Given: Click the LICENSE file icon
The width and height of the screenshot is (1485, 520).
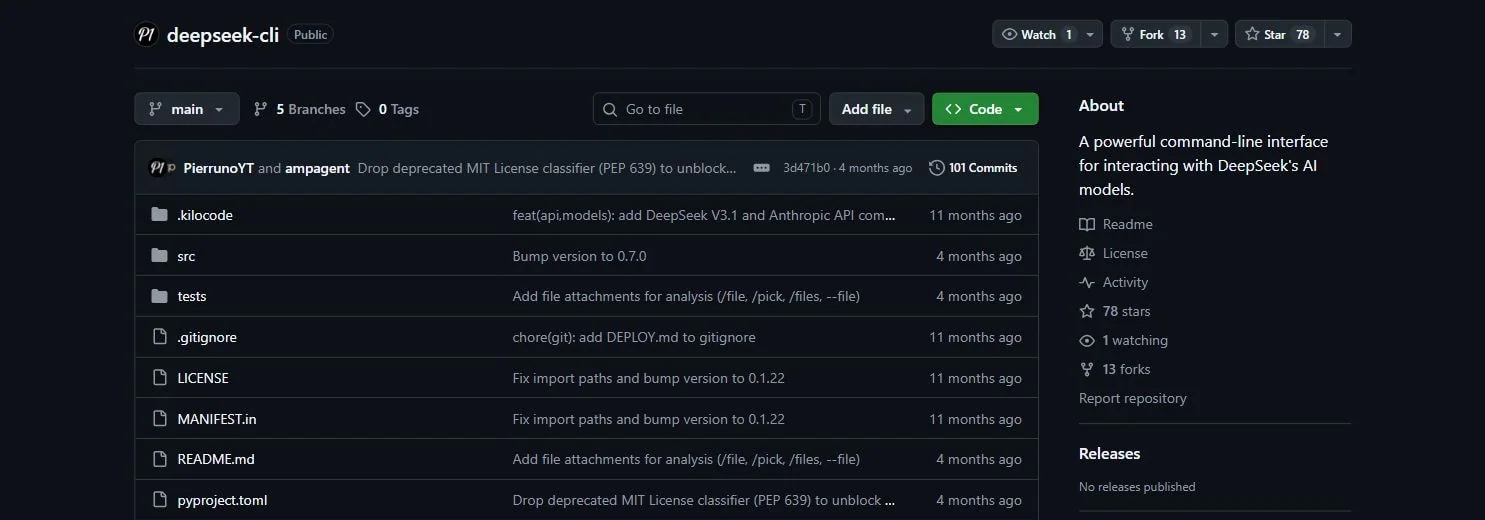Looking at the screenshot, I should [159, 378].
